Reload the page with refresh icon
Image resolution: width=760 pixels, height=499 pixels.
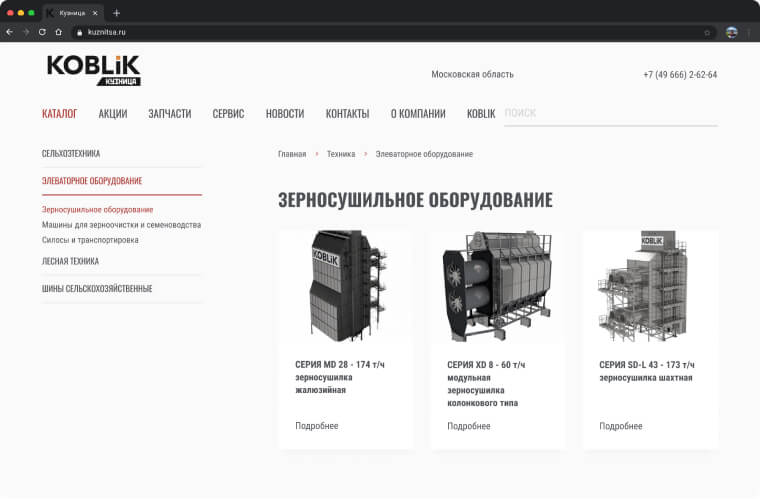pos(42,32)
